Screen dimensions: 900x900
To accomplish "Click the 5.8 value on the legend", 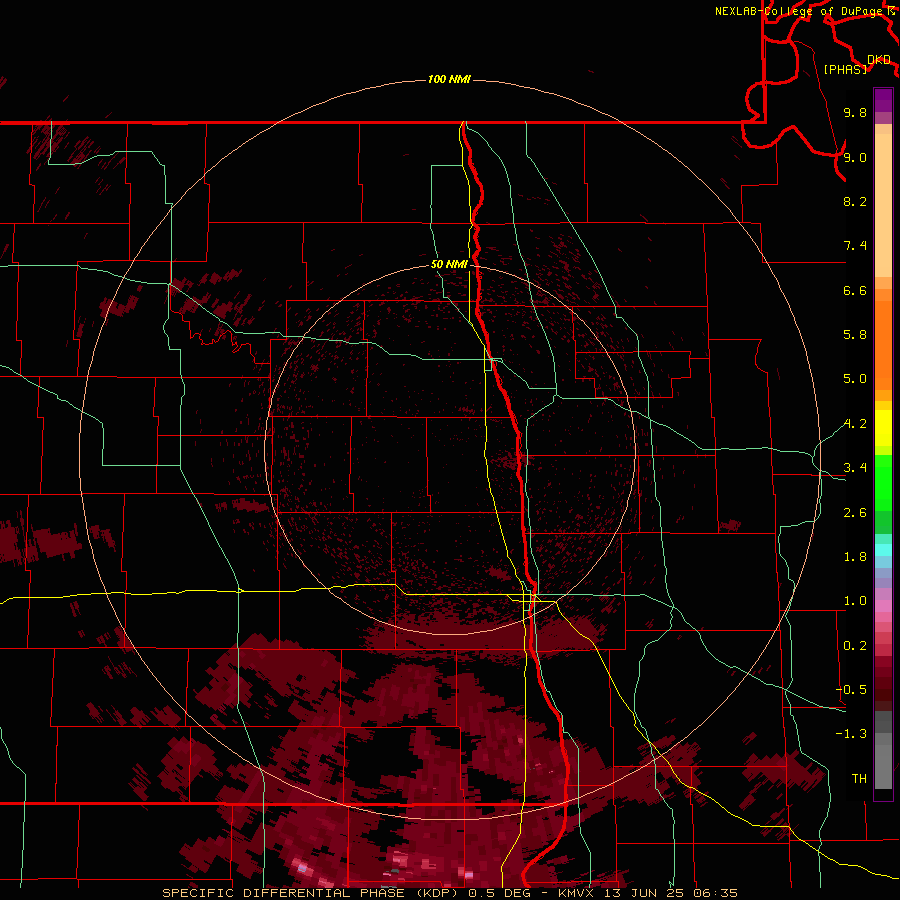I will pyautogui.click(x=855, y=335).
